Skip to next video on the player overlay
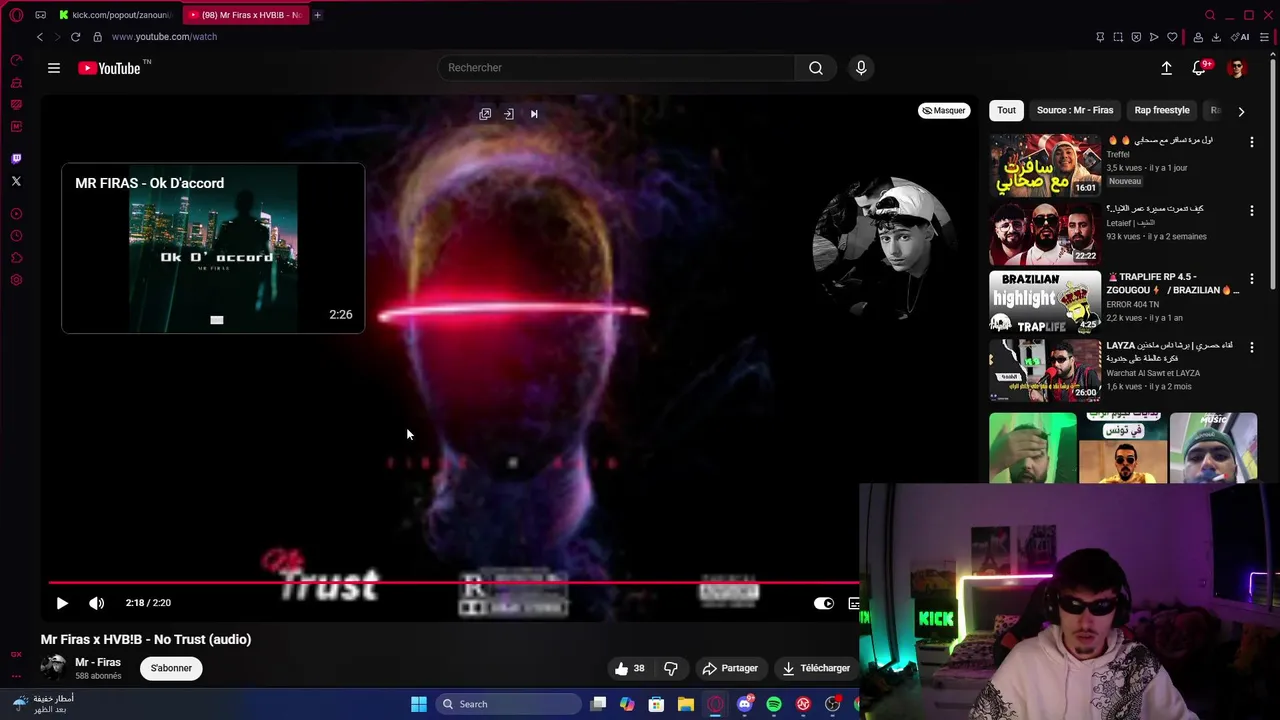This screenshot has width=1280, height=720. tap(534, 114)
